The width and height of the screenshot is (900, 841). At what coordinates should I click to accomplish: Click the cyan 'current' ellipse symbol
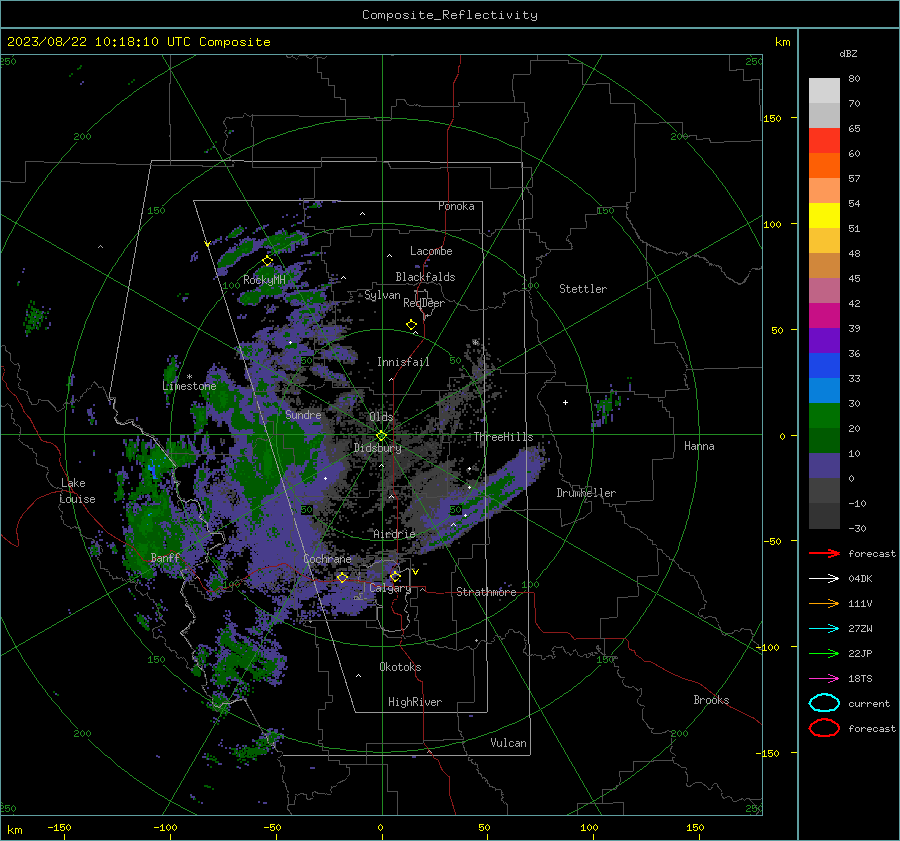(x=824, y=703)
